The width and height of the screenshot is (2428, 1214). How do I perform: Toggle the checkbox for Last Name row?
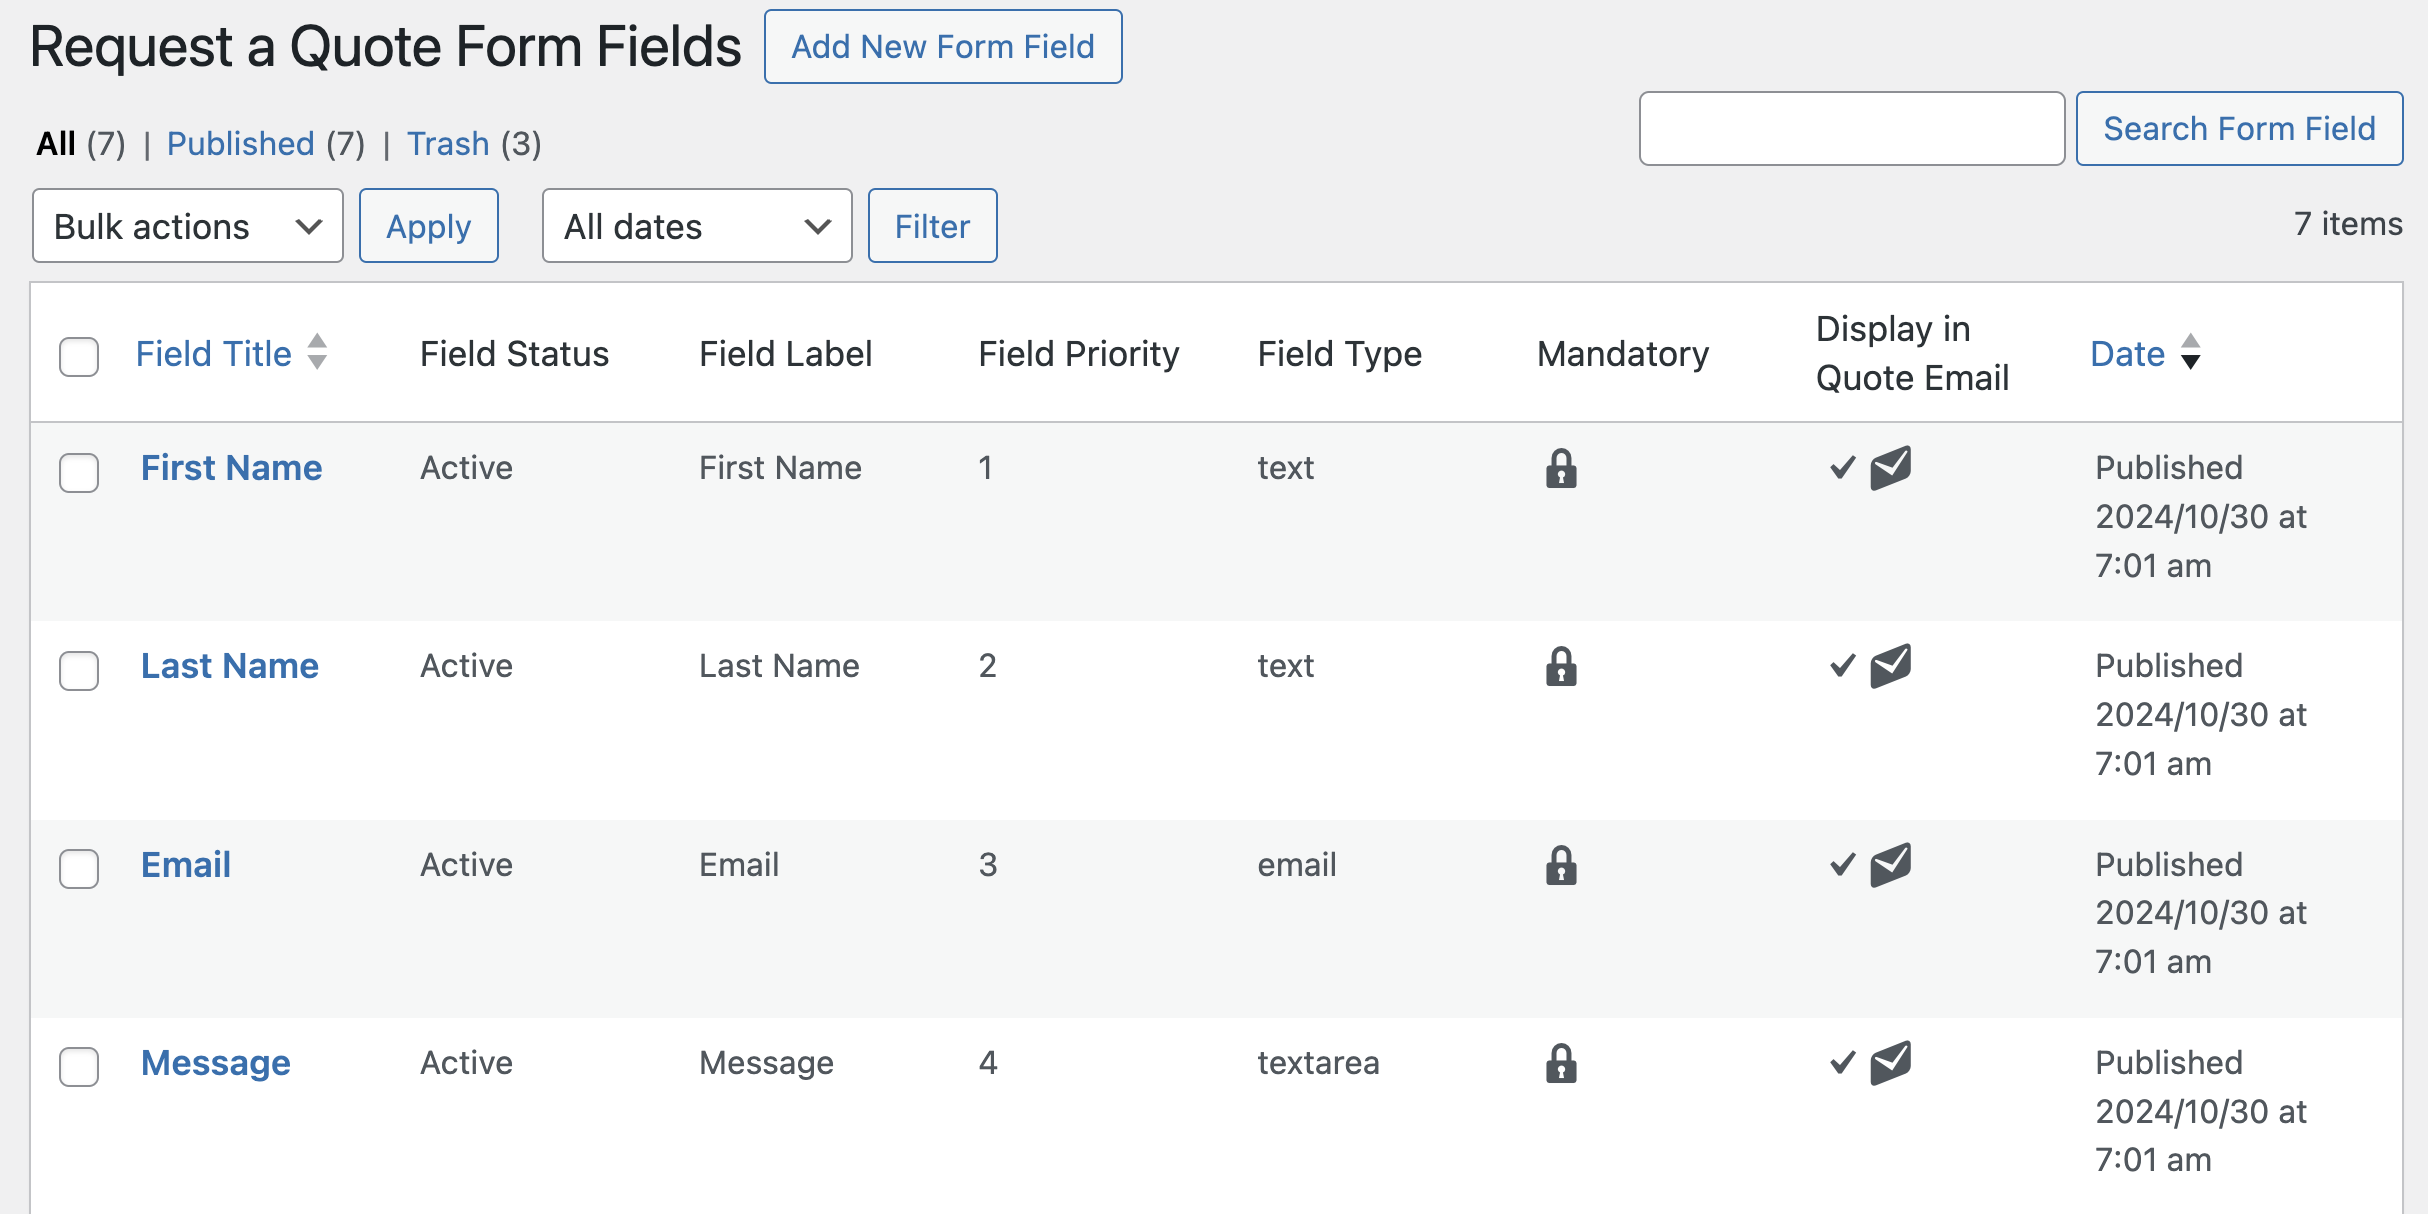tap(79, 666)
